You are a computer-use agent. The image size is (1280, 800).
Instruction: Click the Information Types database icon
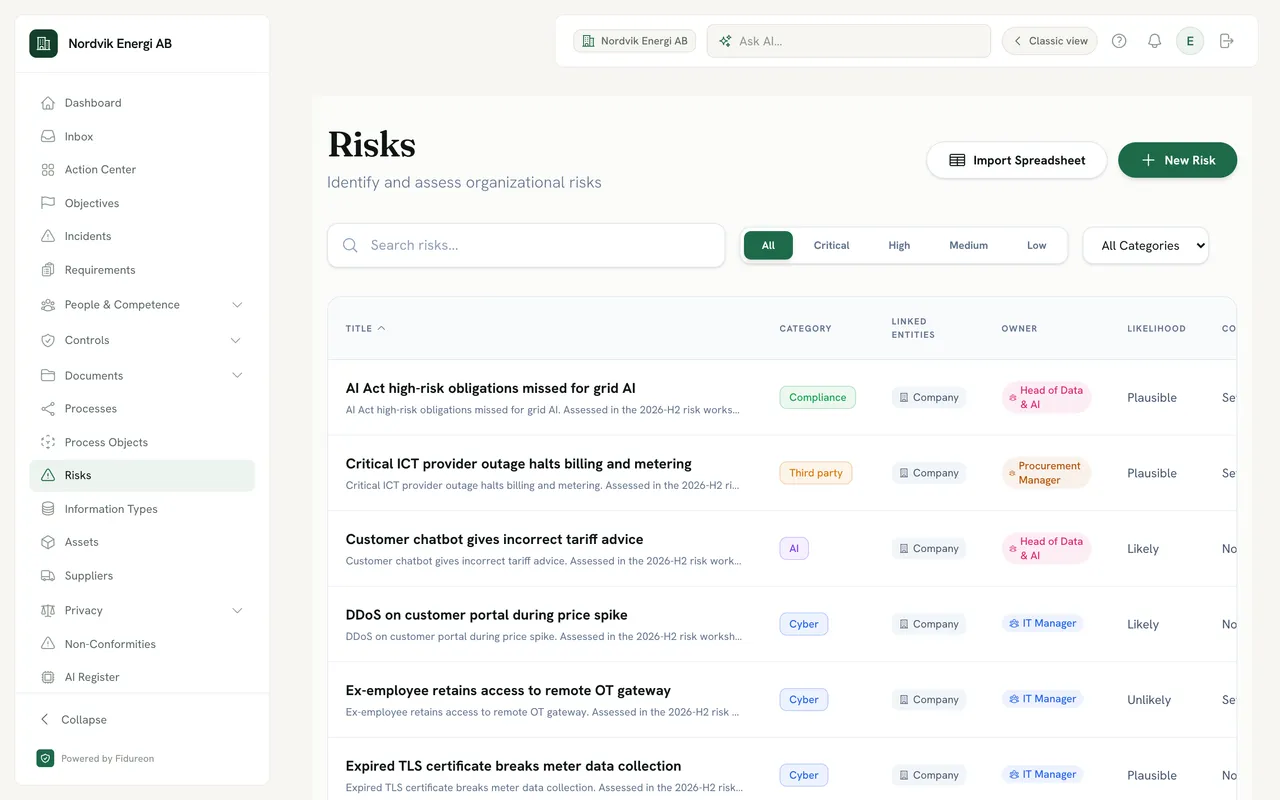[x=48, y=509]
